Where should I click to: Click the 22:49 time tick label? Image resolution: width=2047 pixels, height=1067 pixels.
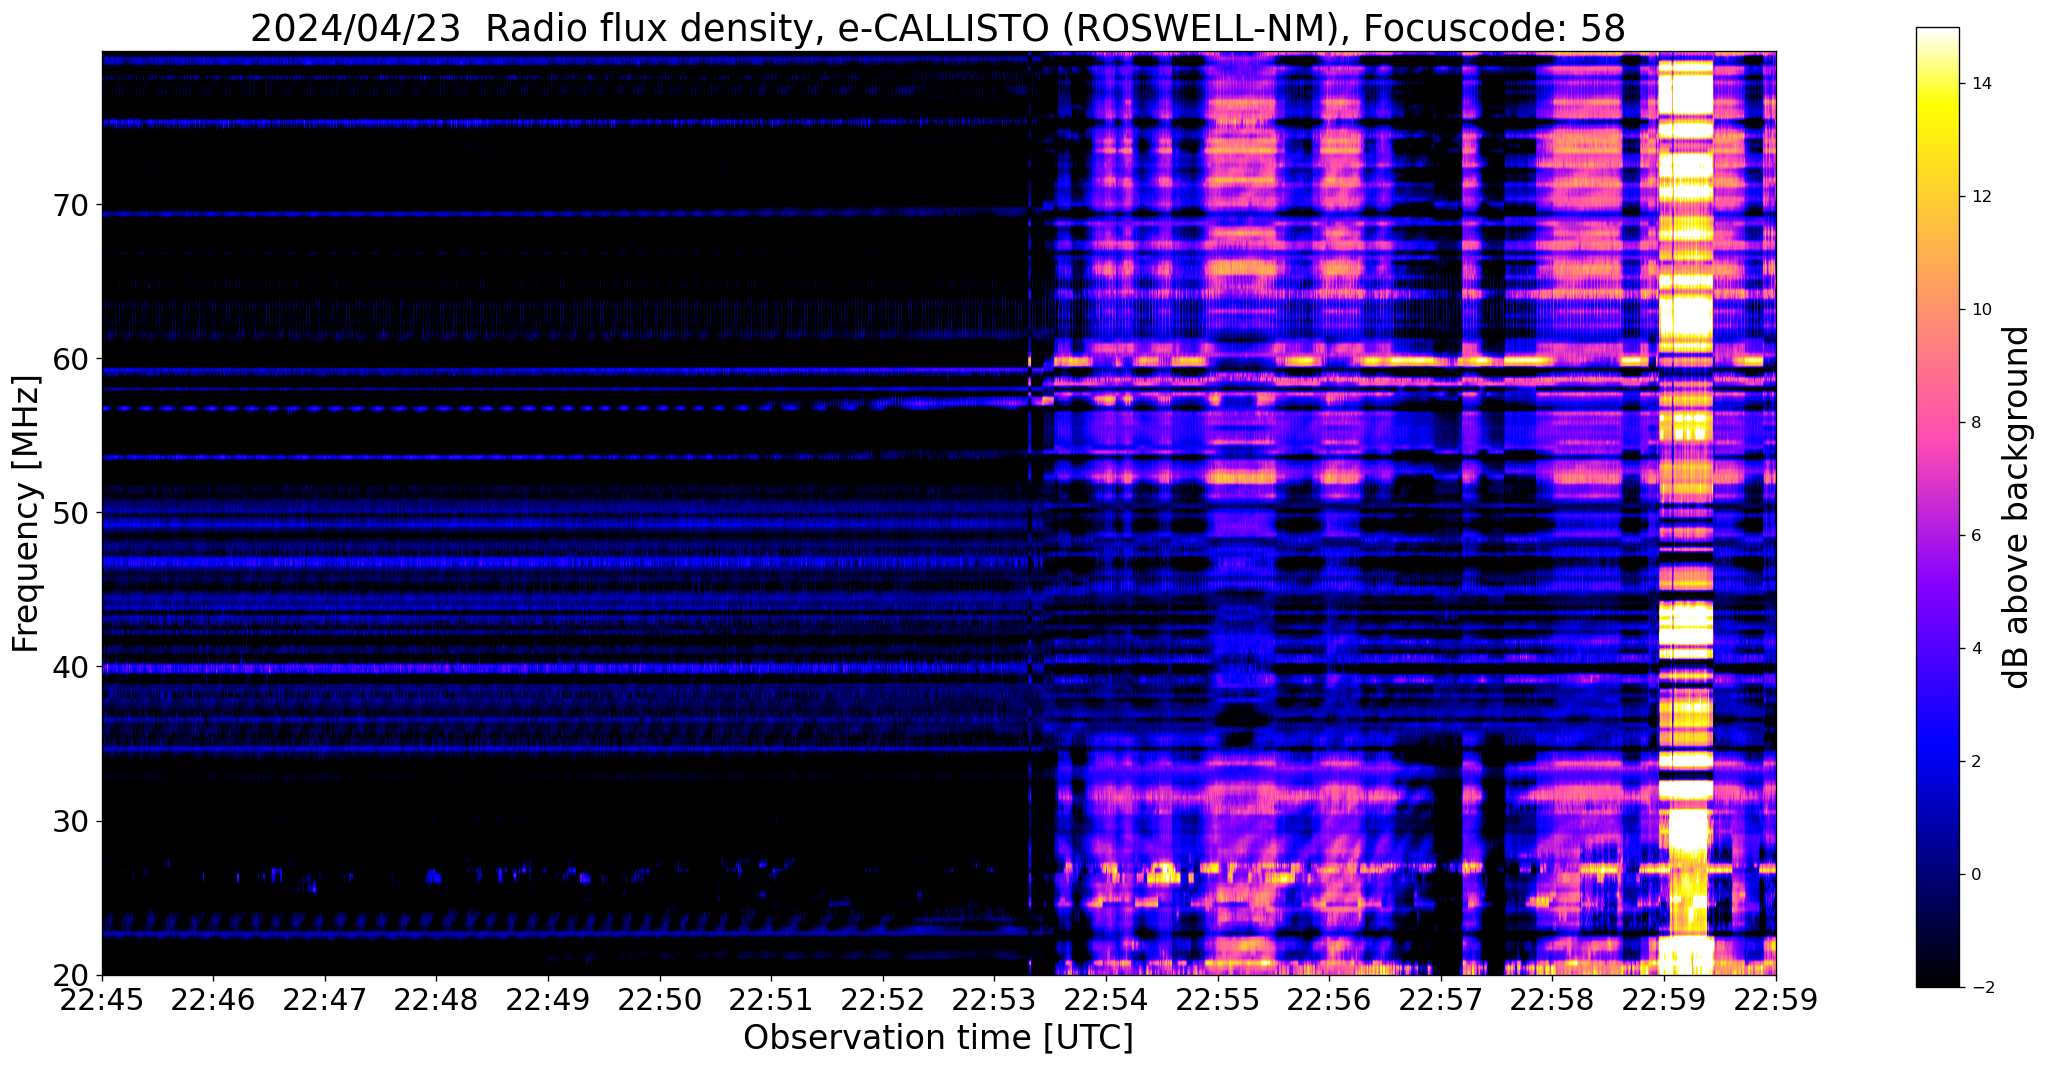click(x=548, y=1000)
